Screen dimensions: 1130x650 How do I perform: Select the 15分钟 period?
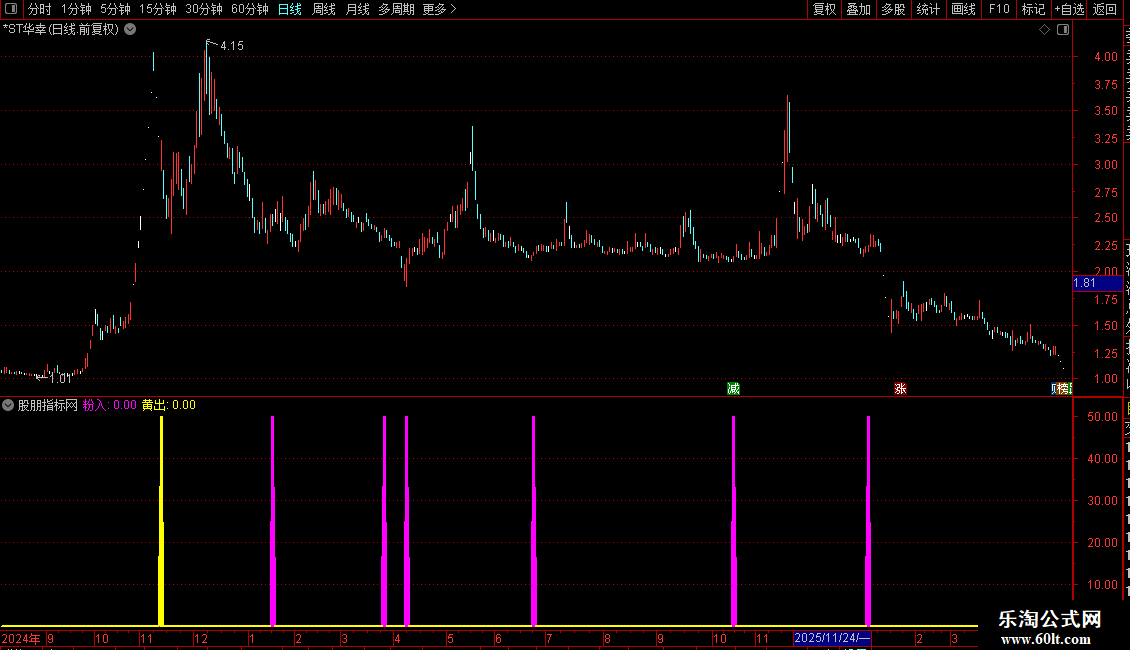click(158, 9)
